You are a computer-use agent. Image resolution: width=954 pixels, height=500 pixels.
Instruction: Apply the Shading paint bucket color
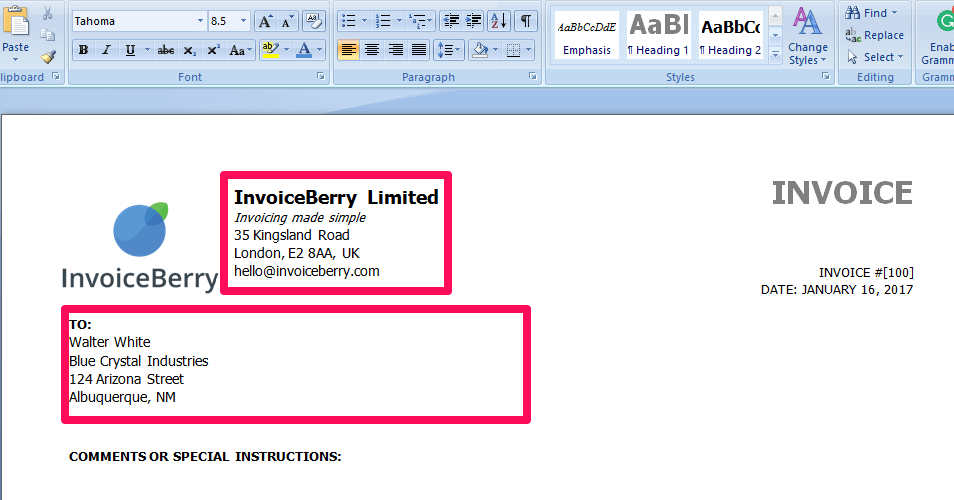coord(480,50)
